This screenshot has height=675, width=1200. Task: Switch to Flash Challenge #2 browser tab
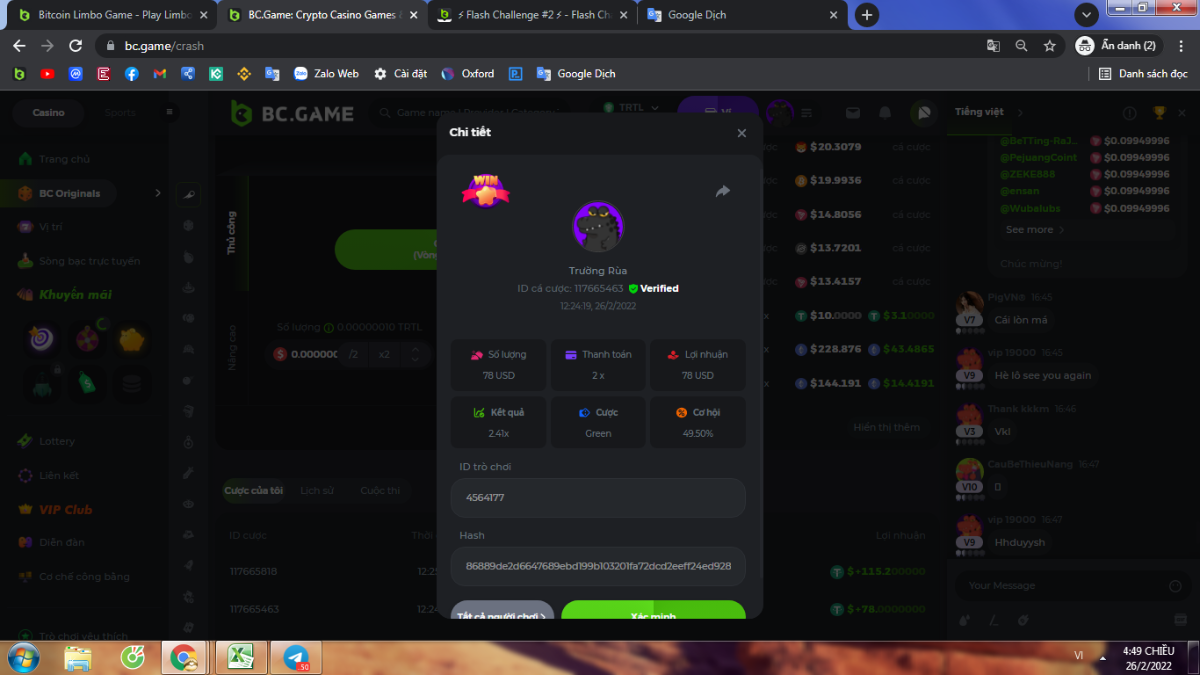pos(532,15)
